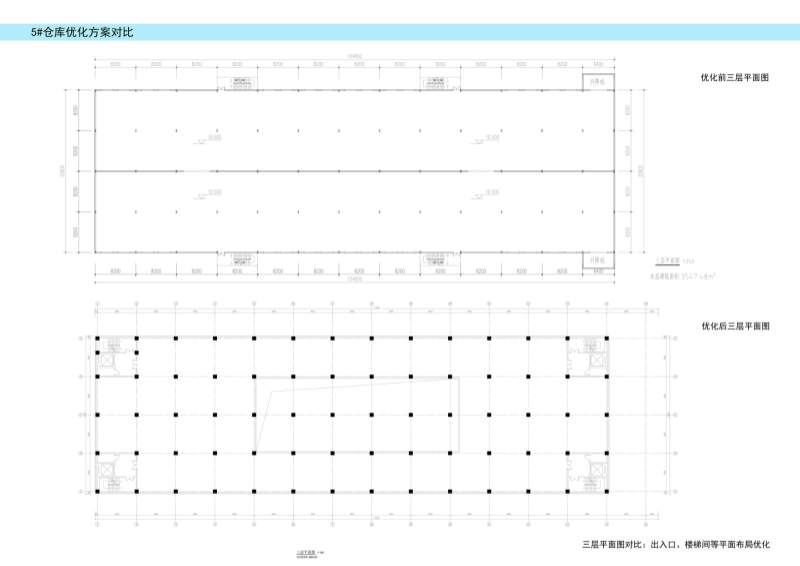This screenshot has height=566, width=800.
Task: Click the 5#仓库优化方案对比 page title
Action: (x=83, y=33)
